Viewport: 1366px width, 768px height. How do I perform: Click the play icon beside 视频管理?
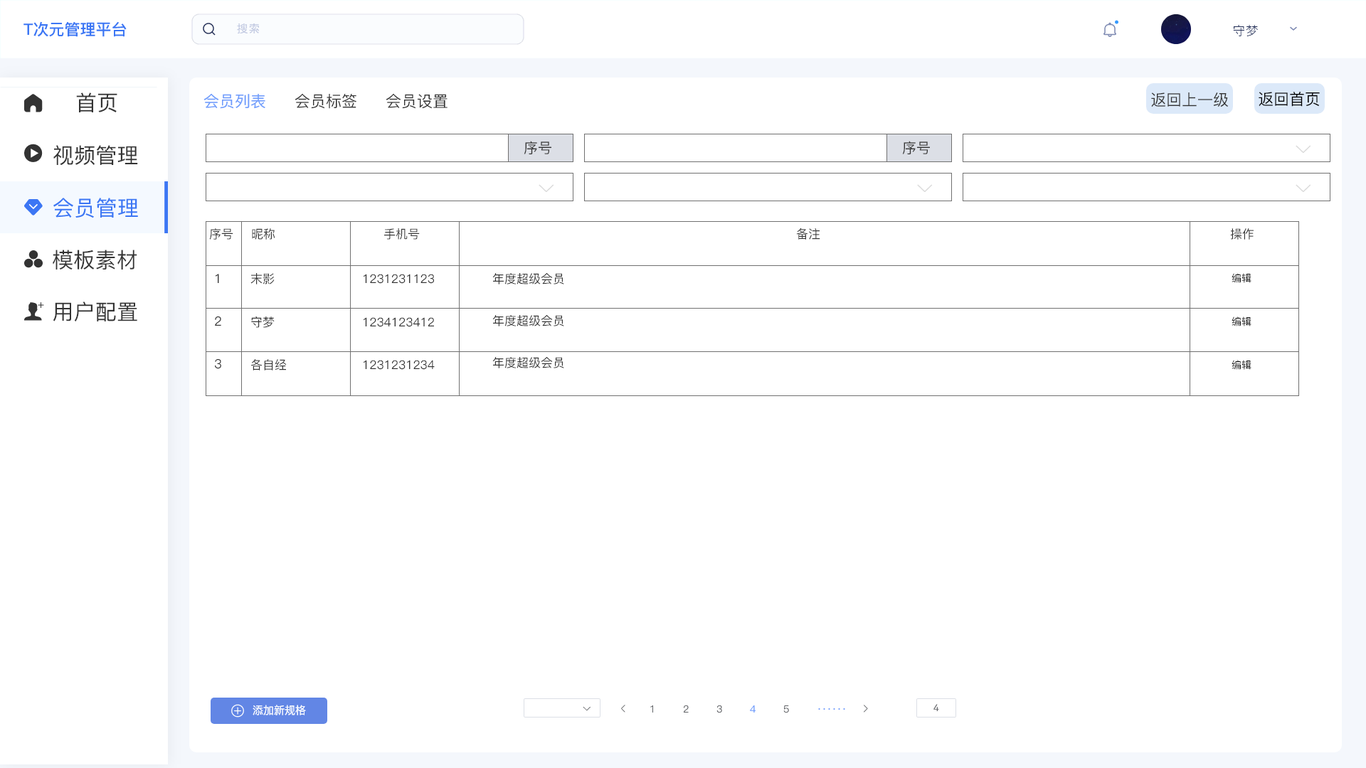click(x=33, y=153)
